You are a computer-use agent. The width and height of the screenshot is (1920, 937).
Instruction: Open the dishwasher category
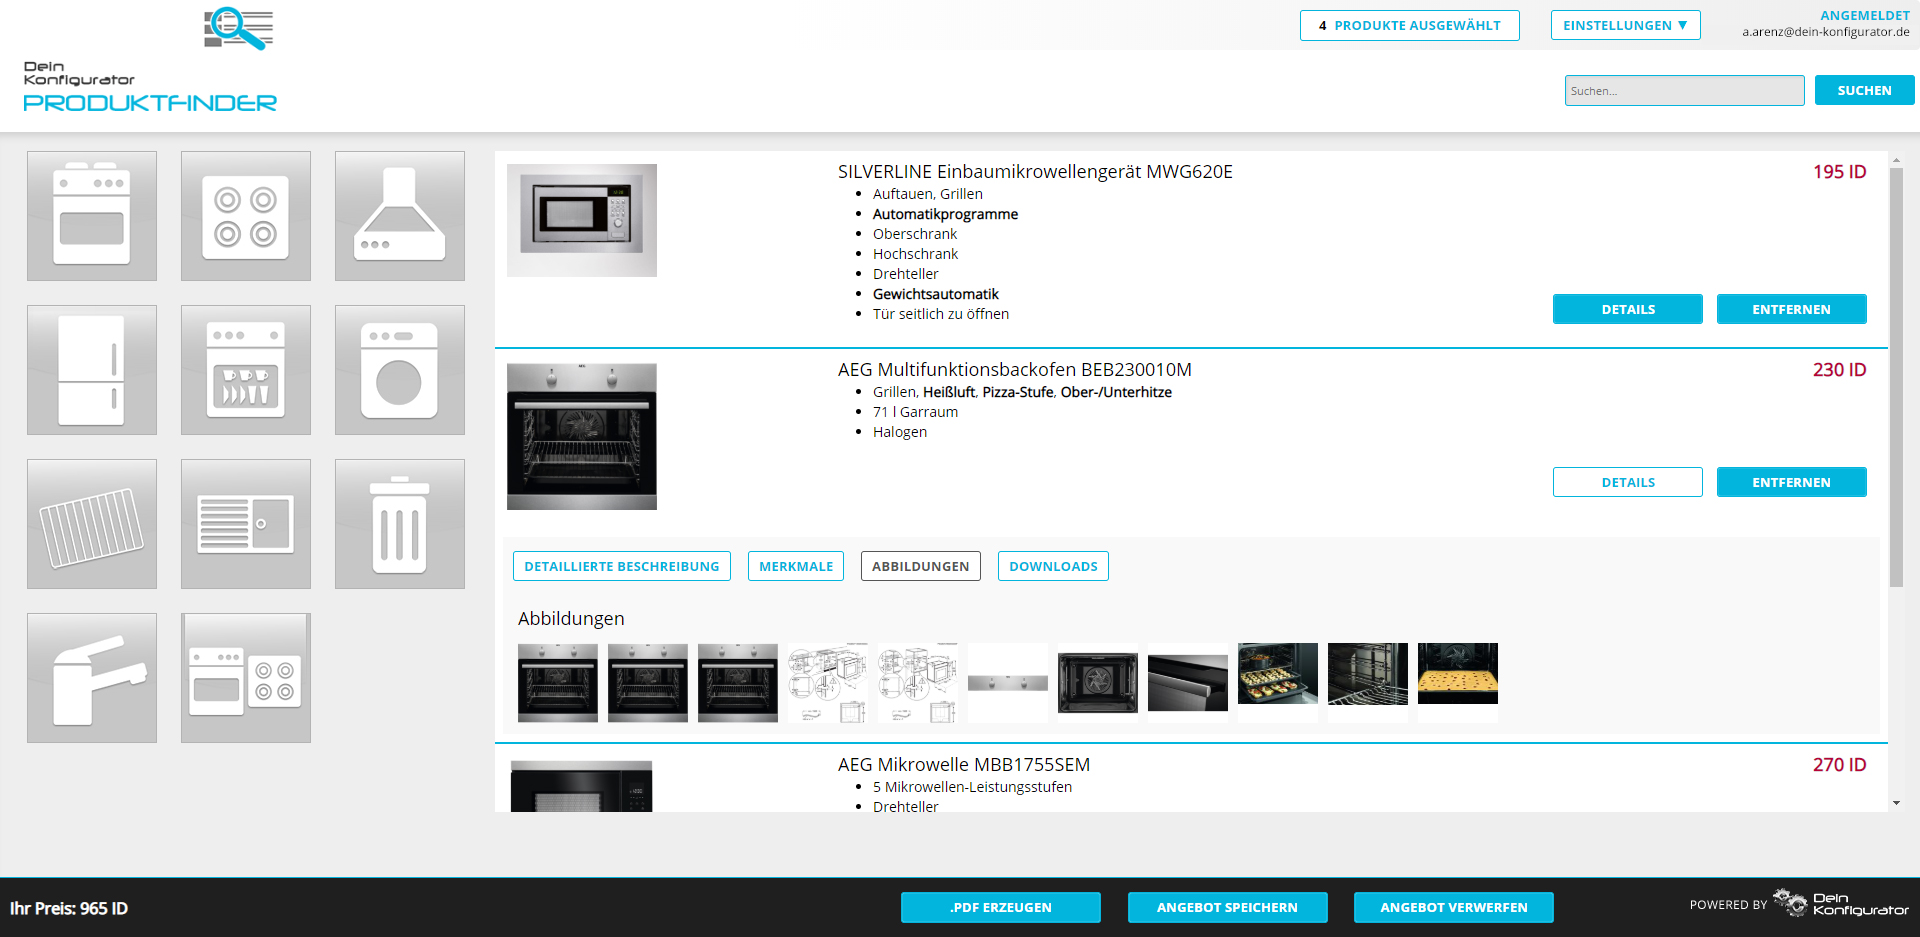coord(246,370)
